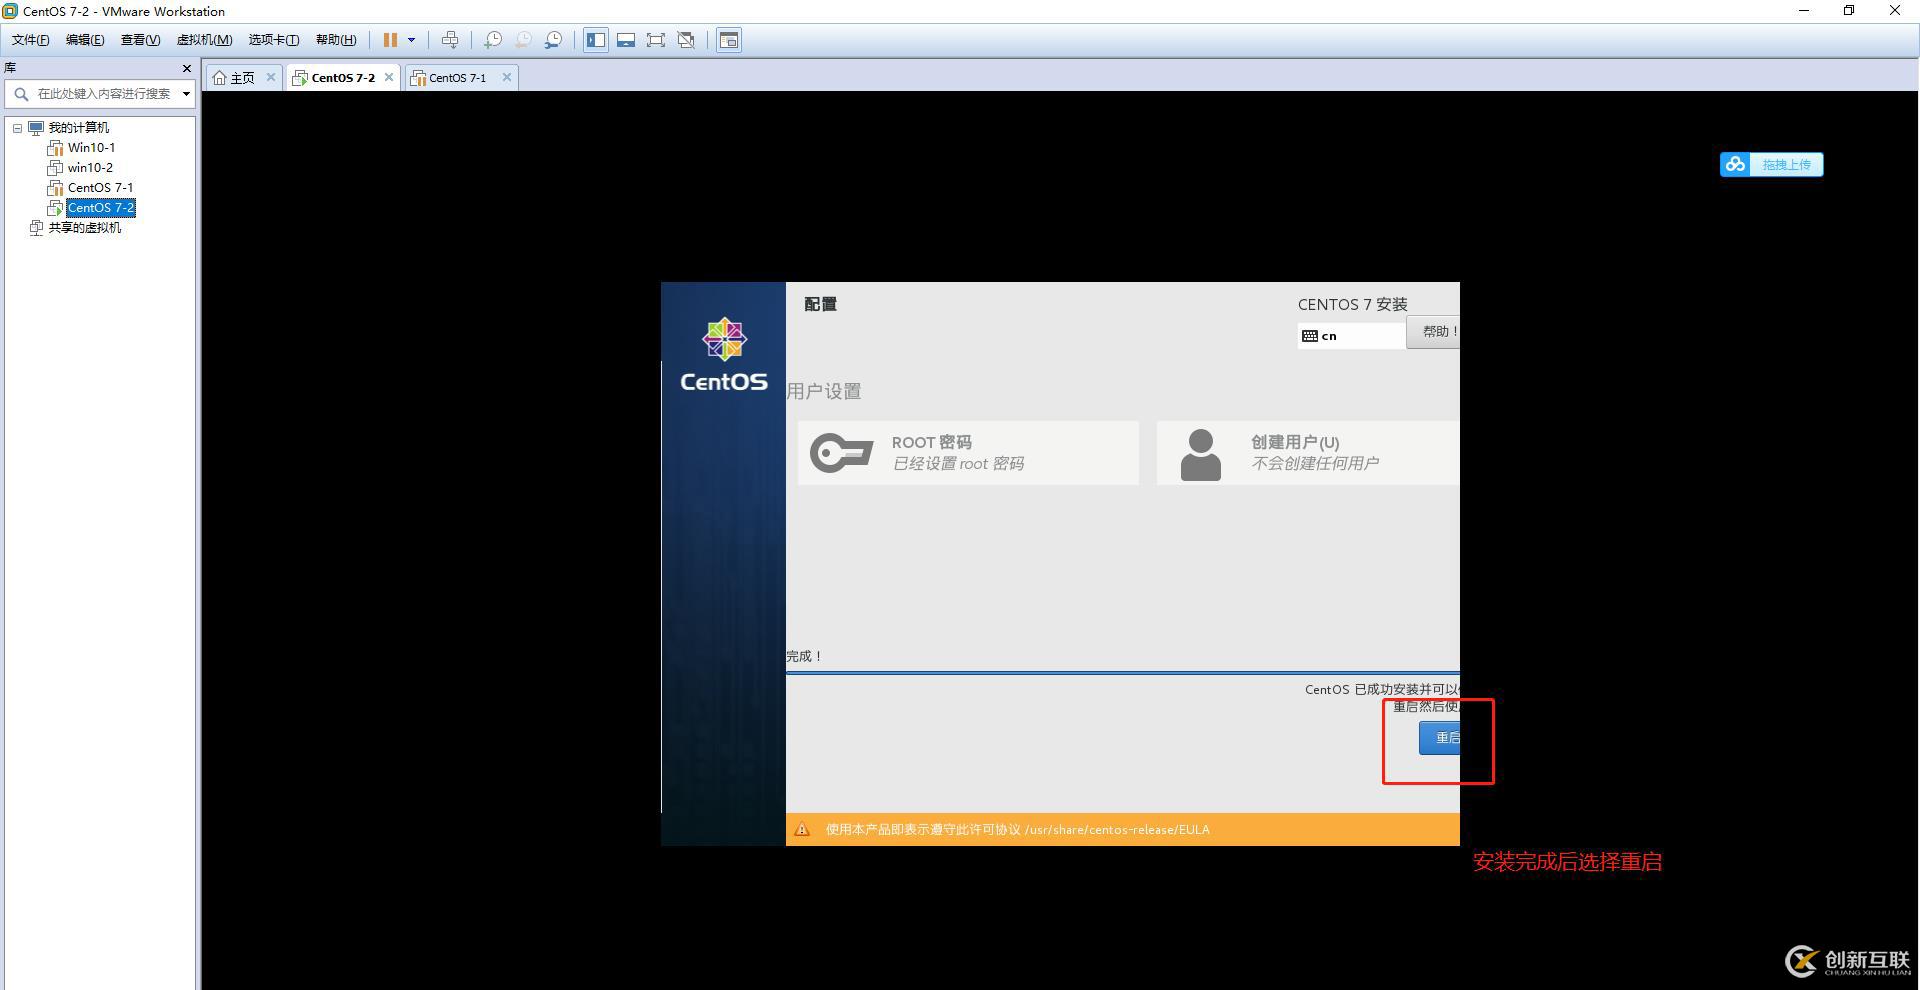The image size is (1920, 990).
Task: Toggle the thumbnail bar view icon
Action: pyautogui.click(x=626, y=40)
